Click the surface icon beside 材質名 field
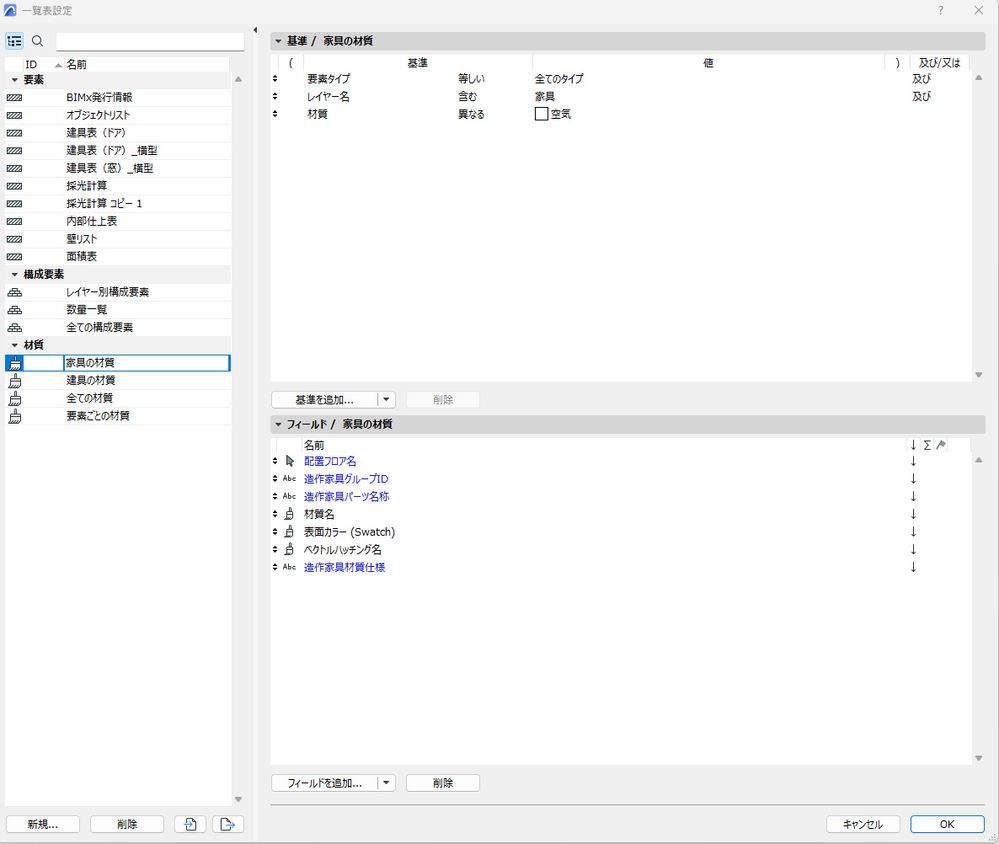999x844 pixels. 289,514
